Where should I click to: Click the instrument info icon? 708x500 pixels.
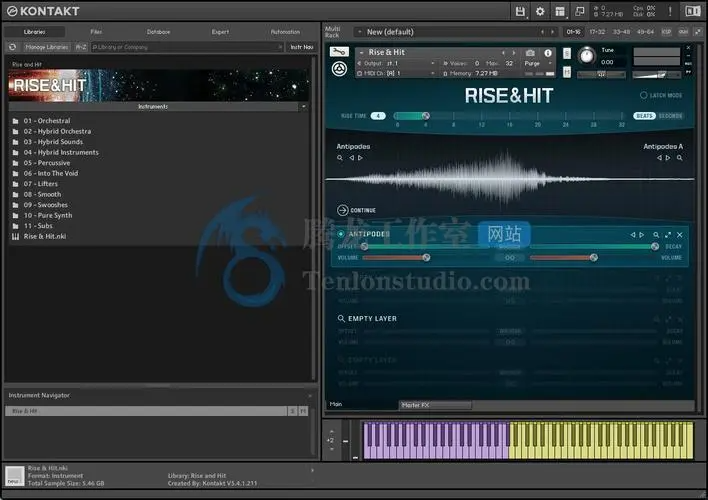coord(547,53)
